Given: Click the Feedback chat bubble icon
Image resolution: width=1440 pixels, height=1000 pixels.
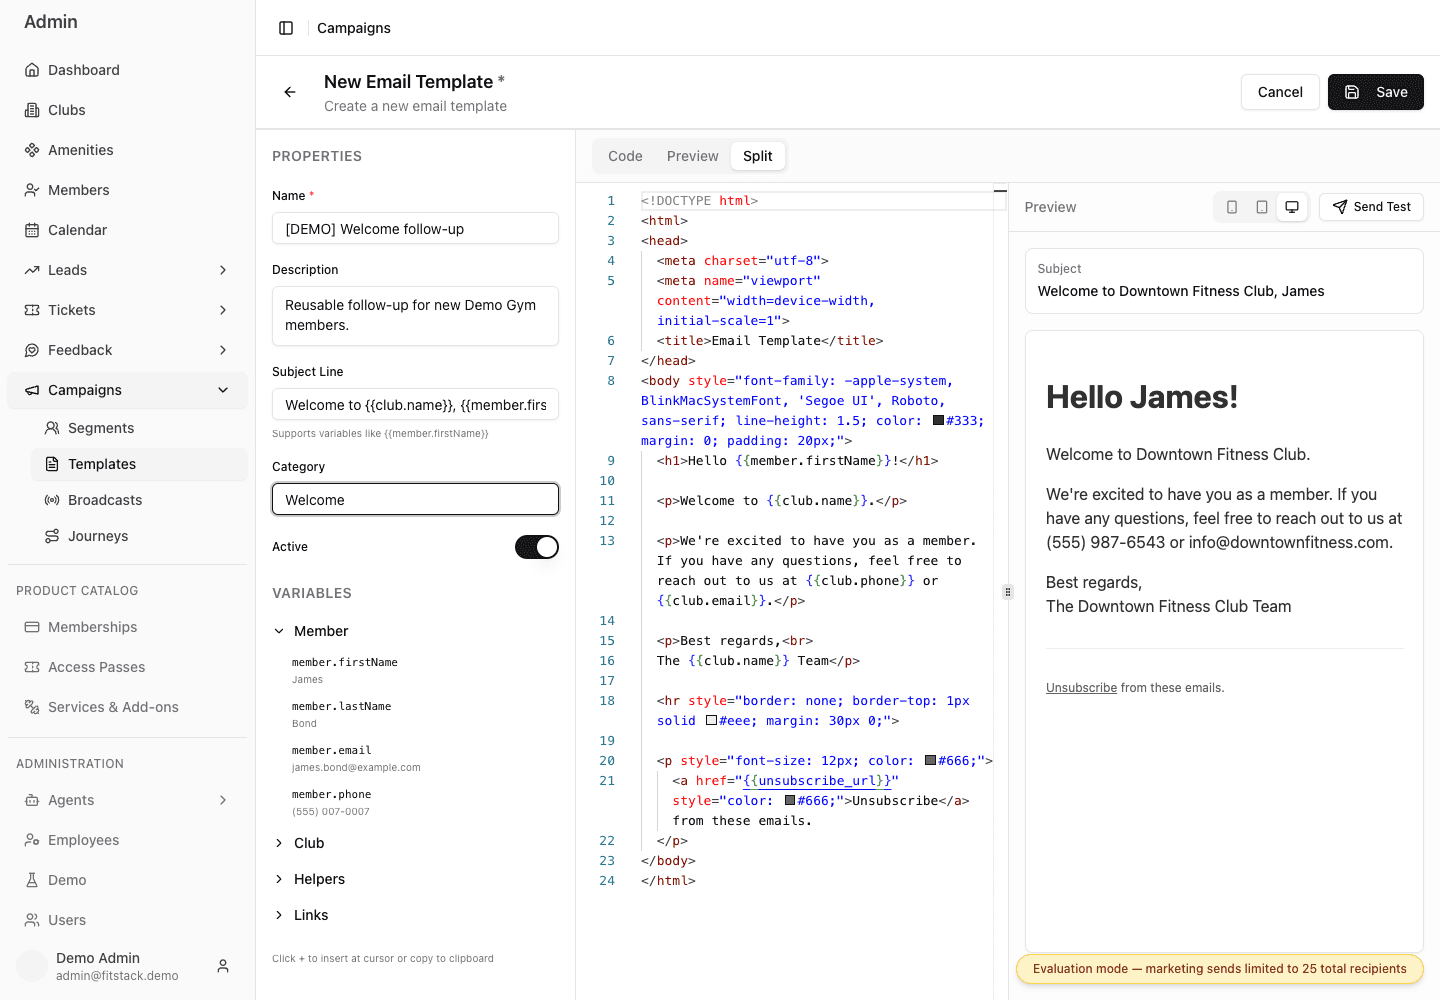Looking at the screenshot, I should coord(32,350).
